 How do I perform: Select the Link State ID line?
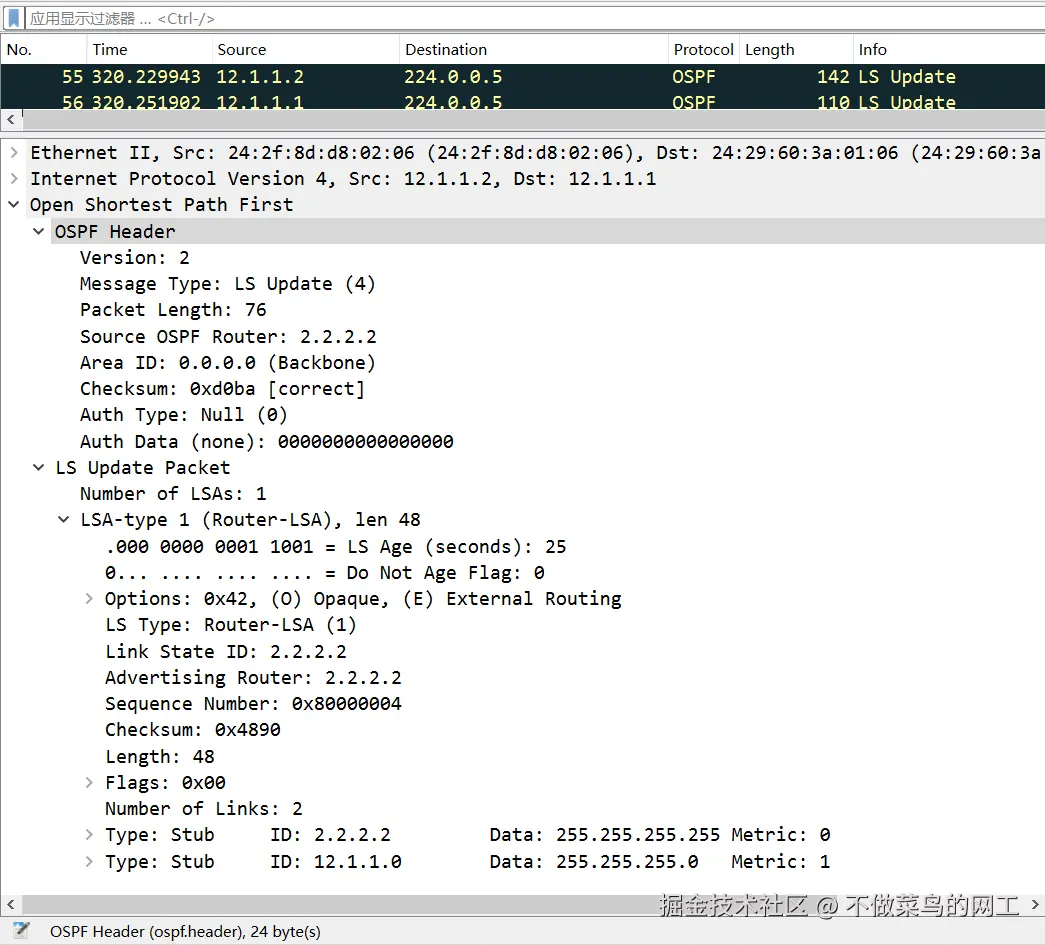pos(226,651)
